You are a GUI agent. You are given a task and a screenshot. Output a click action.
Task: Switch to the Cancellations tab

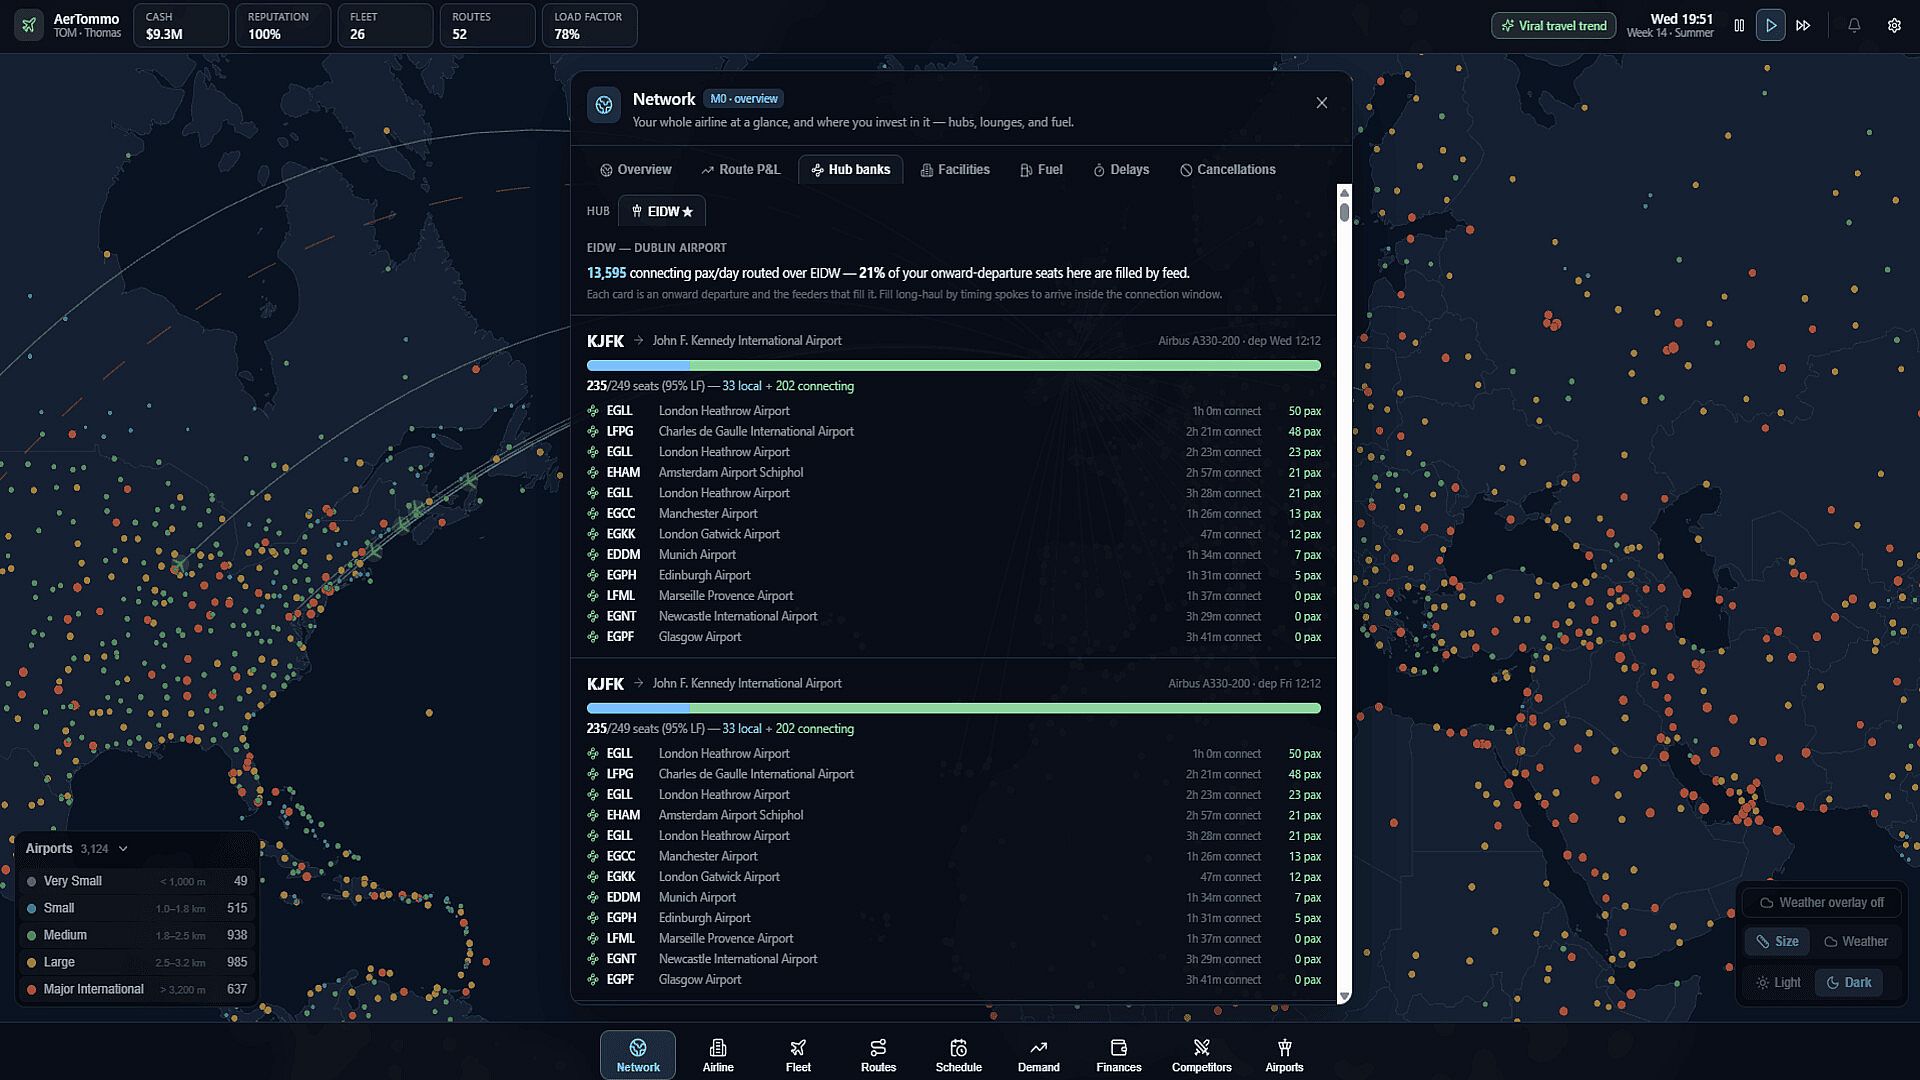[1227, 170]
